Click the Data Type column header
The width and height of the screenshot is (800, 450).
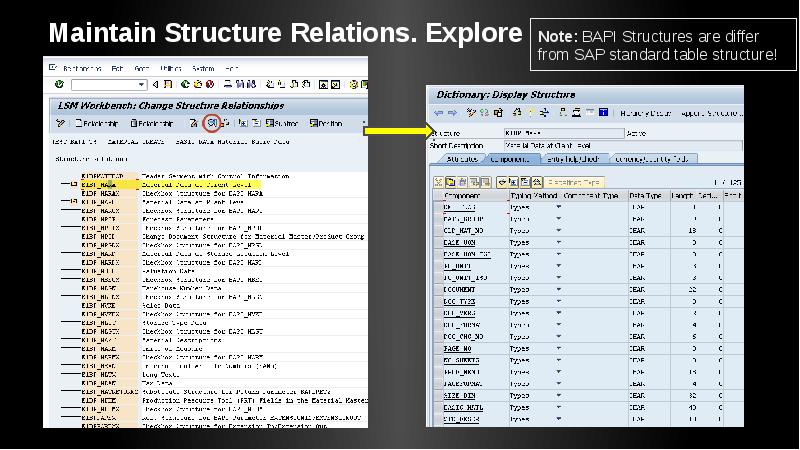(x=648, y=195)
